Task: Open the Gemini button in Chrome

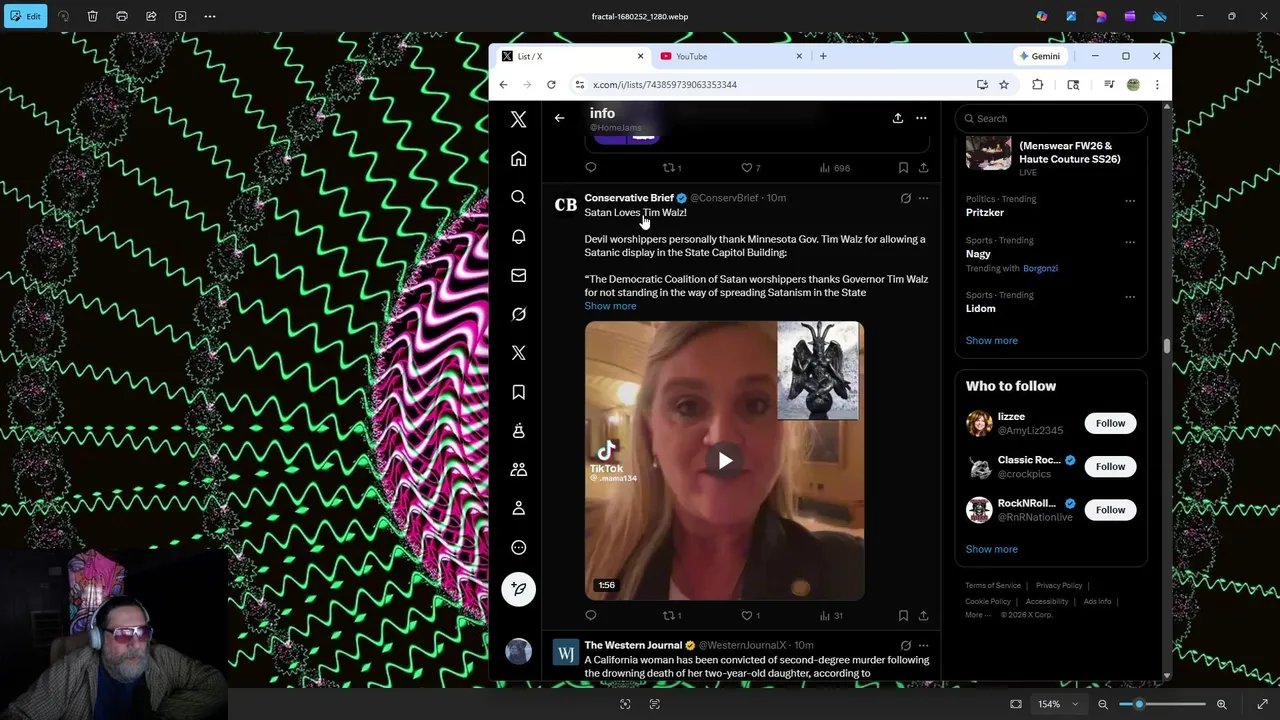Action: 1040,56
